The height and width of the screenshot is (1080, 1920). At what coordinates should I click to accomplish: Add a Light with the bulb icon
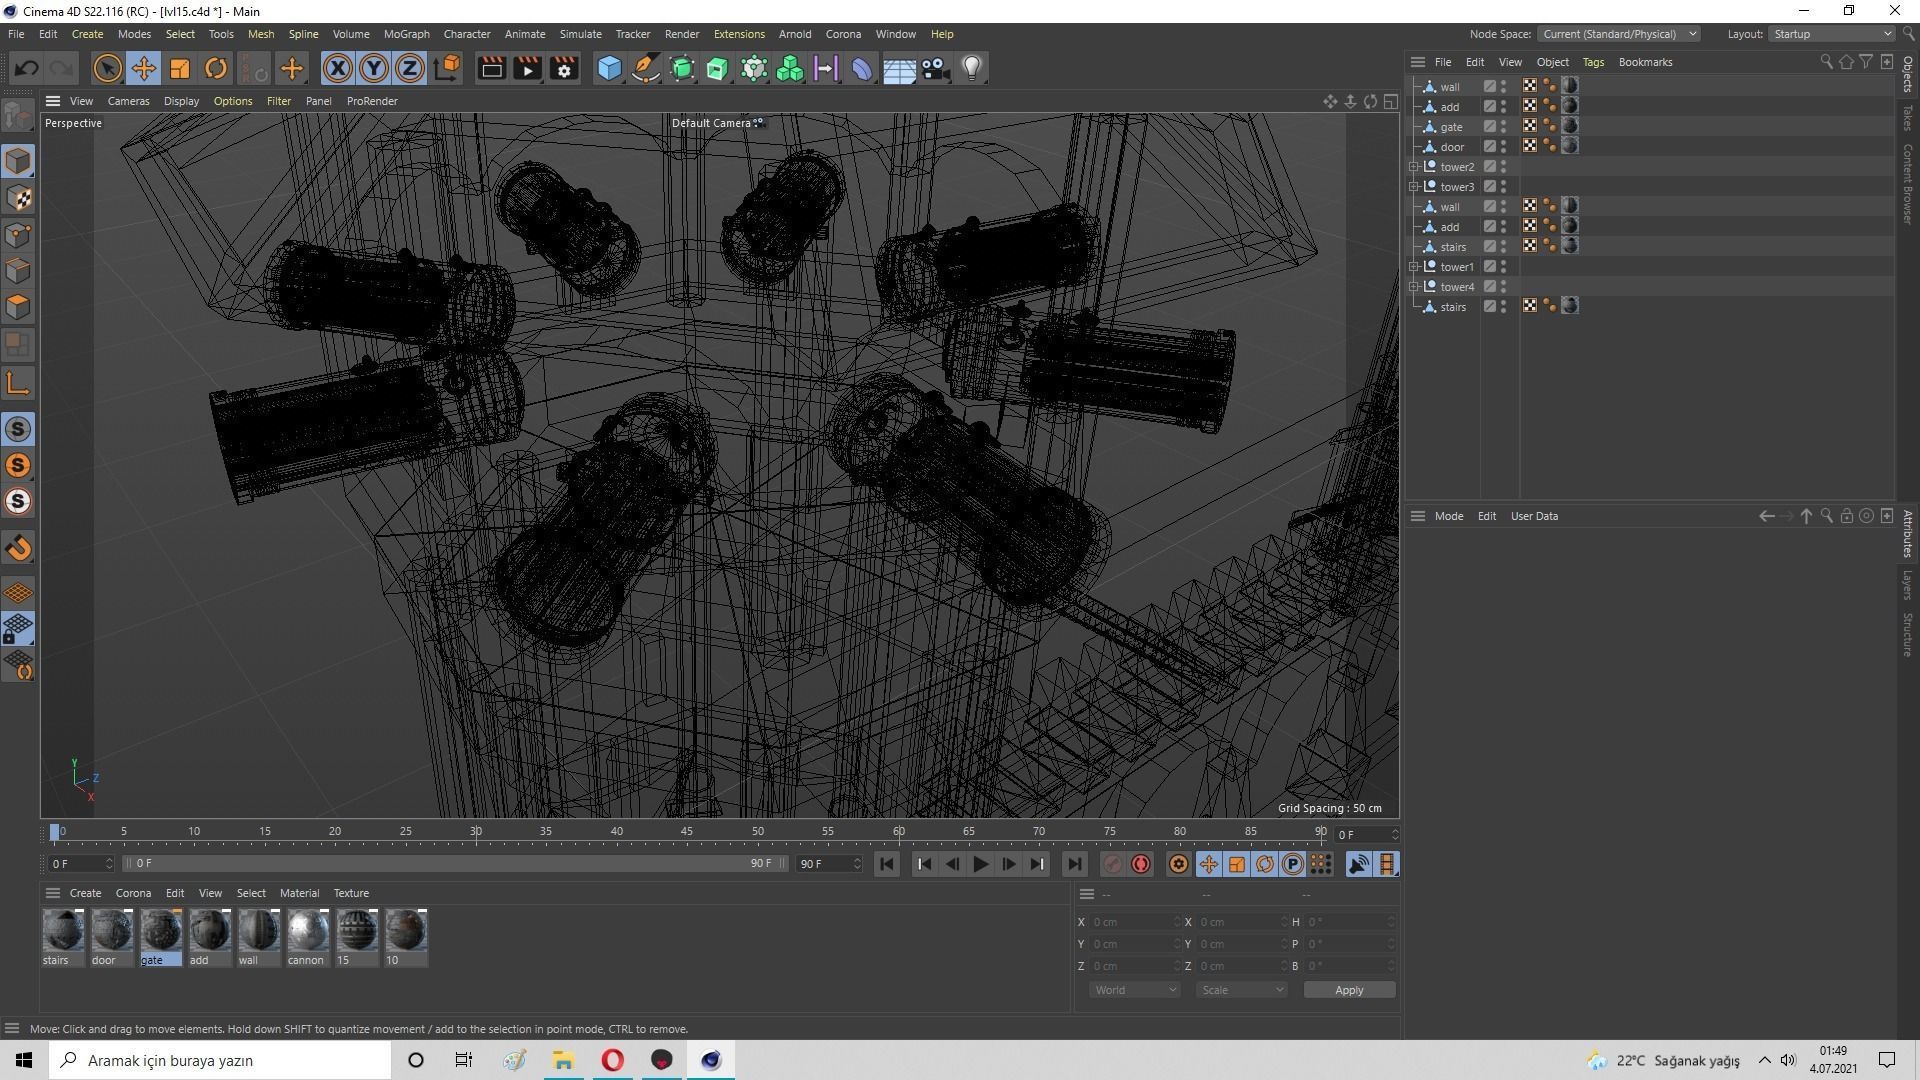click(971, 68)
